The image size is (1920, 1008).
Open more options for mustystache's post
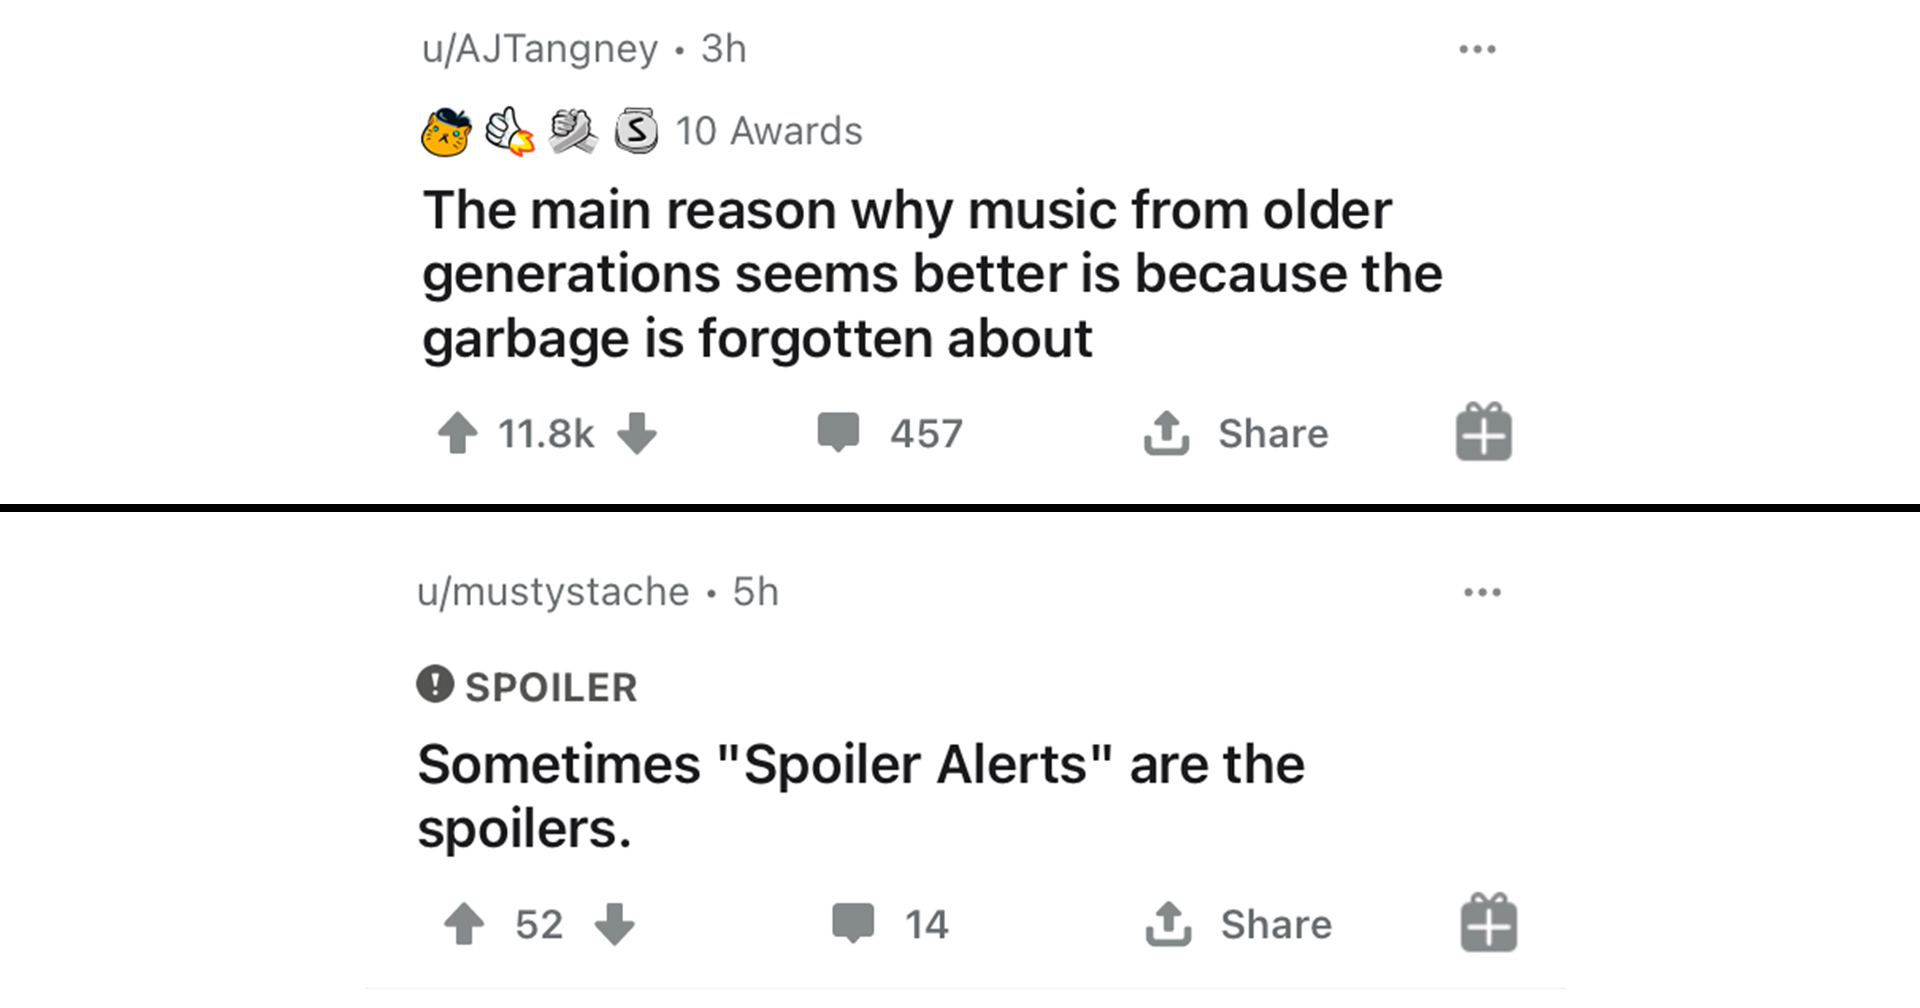point(1481,592)
